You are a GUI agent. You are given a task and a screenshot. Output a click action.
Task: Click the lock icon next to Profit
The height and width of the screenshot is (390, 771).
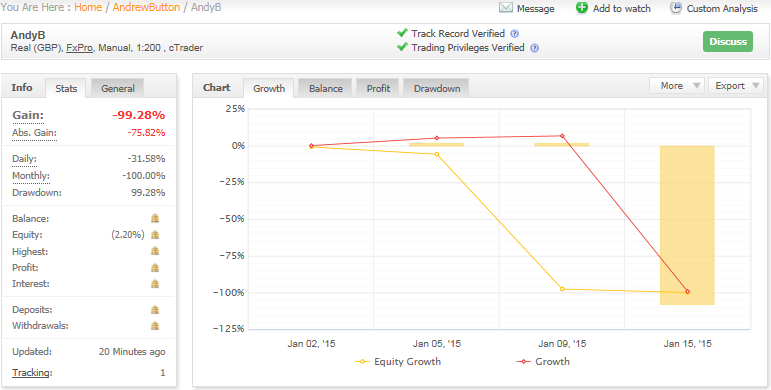(x=155, y=268)
